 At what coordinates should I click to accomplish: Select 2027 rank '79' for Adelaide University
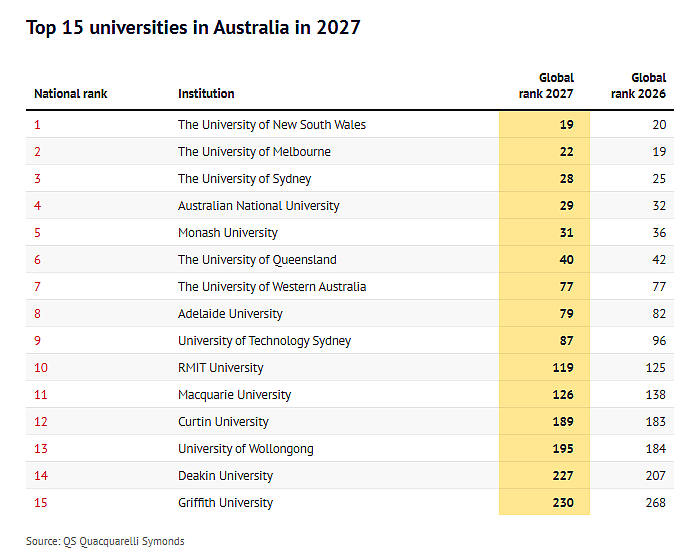click(x=566, y=314)
